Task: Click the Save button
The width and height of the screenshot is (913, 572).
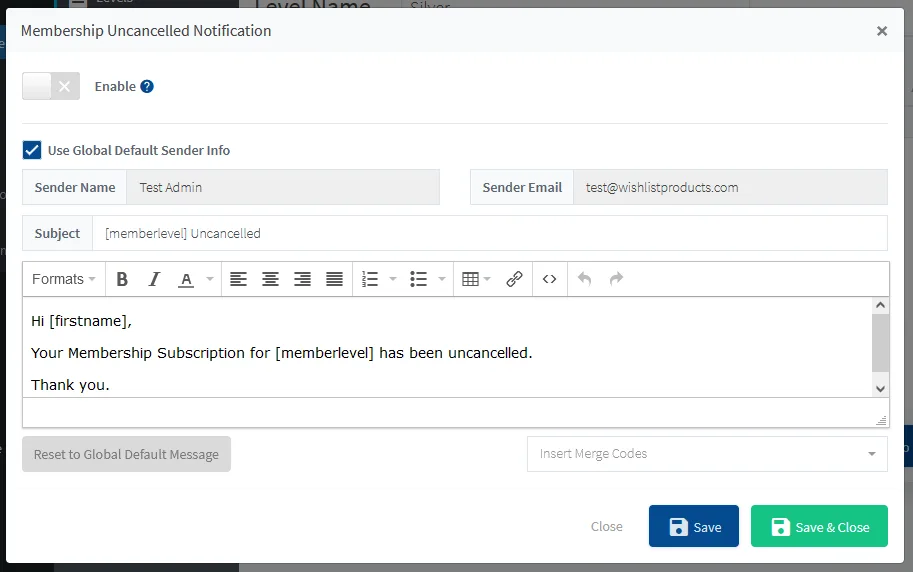Action: coord(693,526)
